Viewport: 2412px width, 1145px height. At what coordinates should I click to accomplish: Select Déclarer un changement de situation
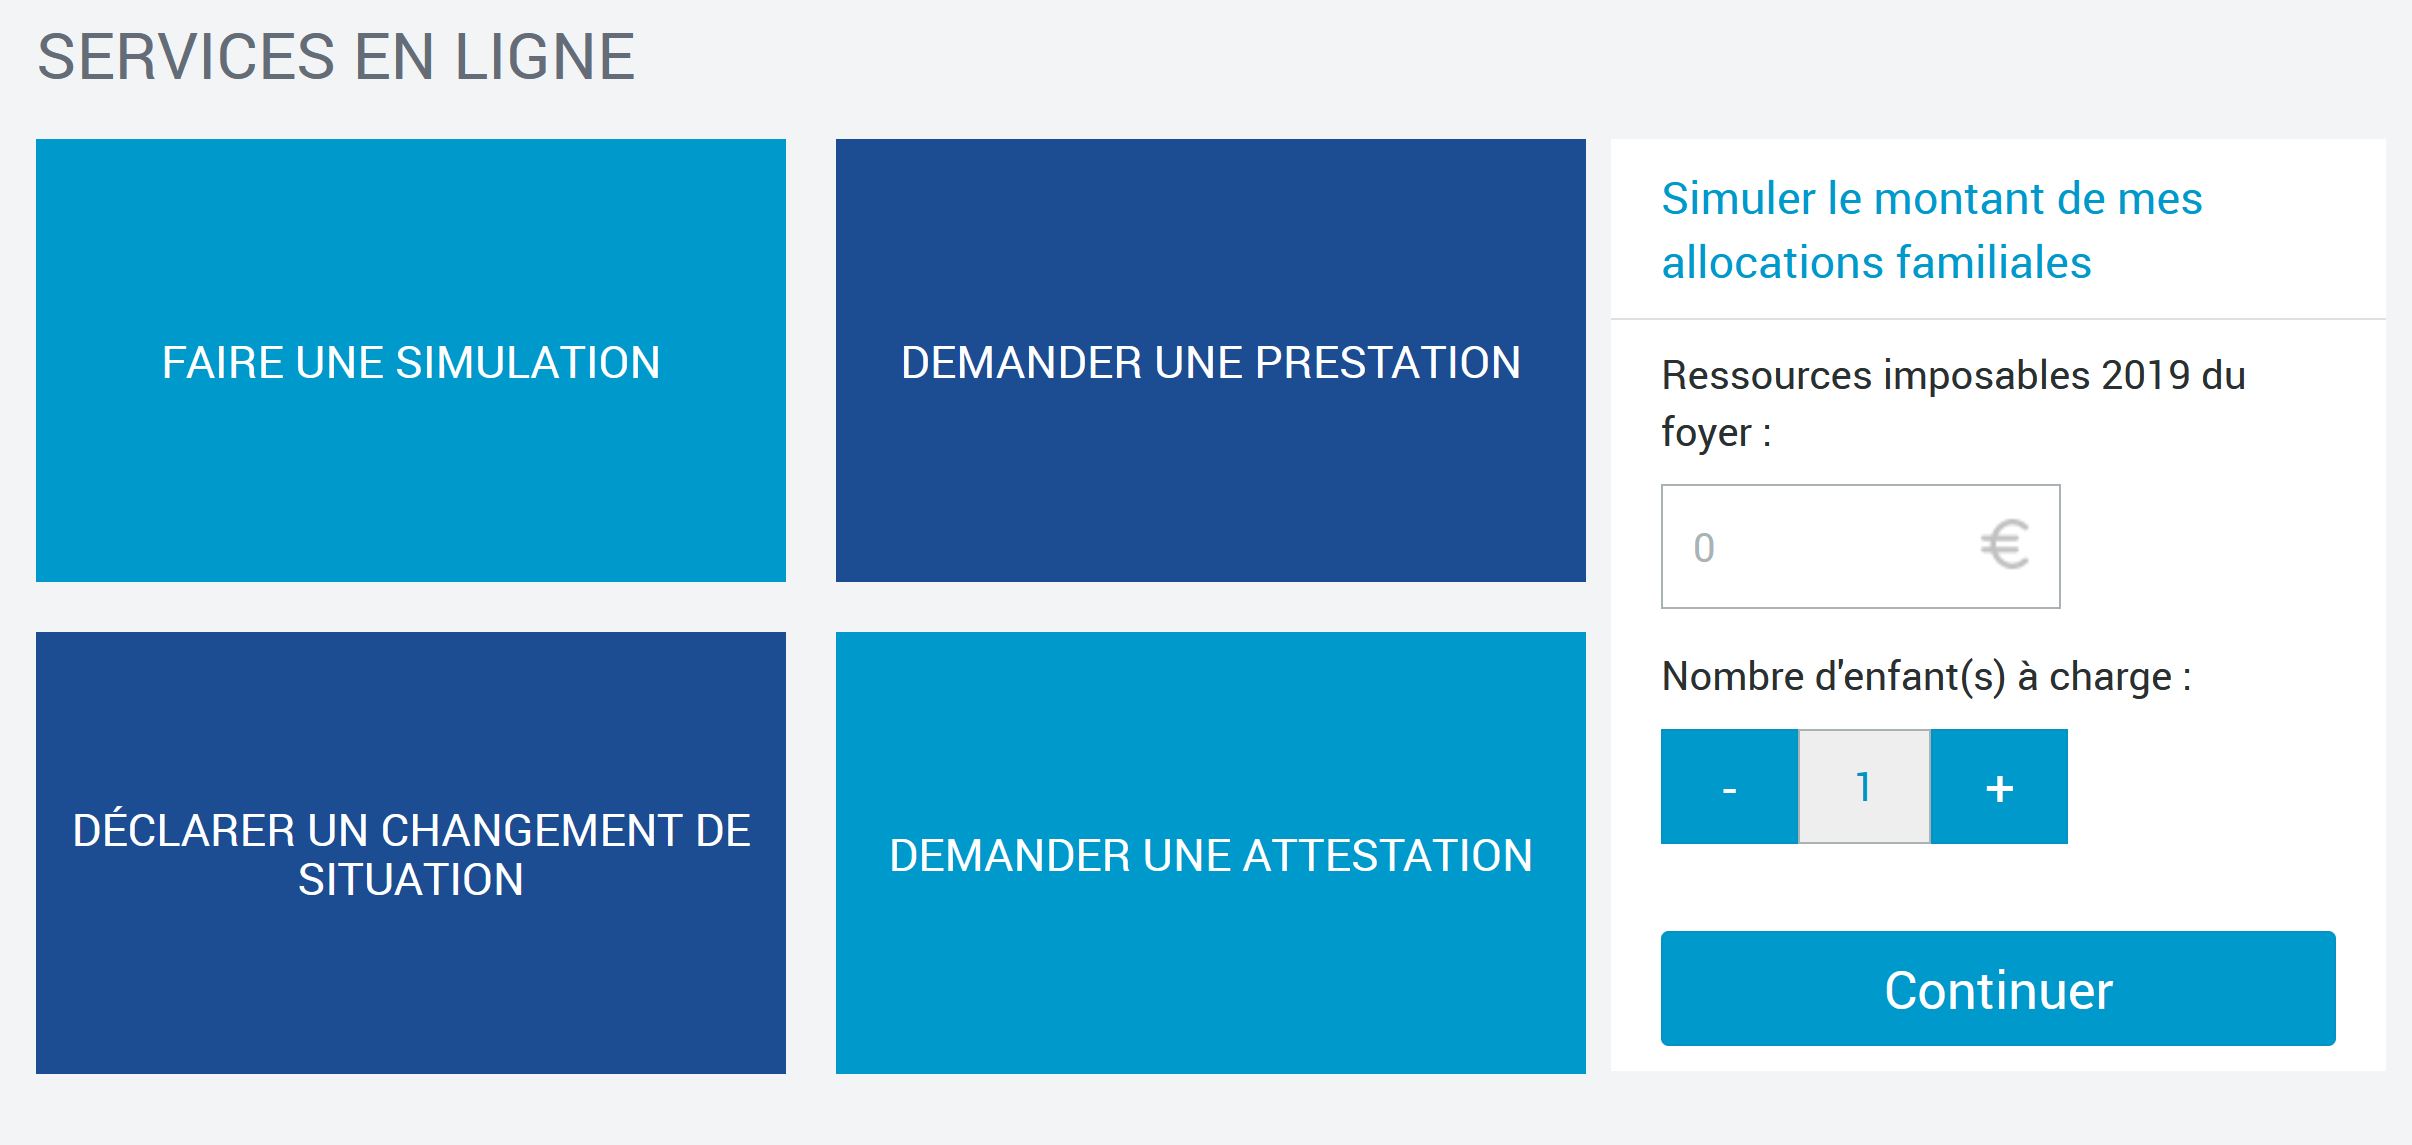click(x=411, y=853)
